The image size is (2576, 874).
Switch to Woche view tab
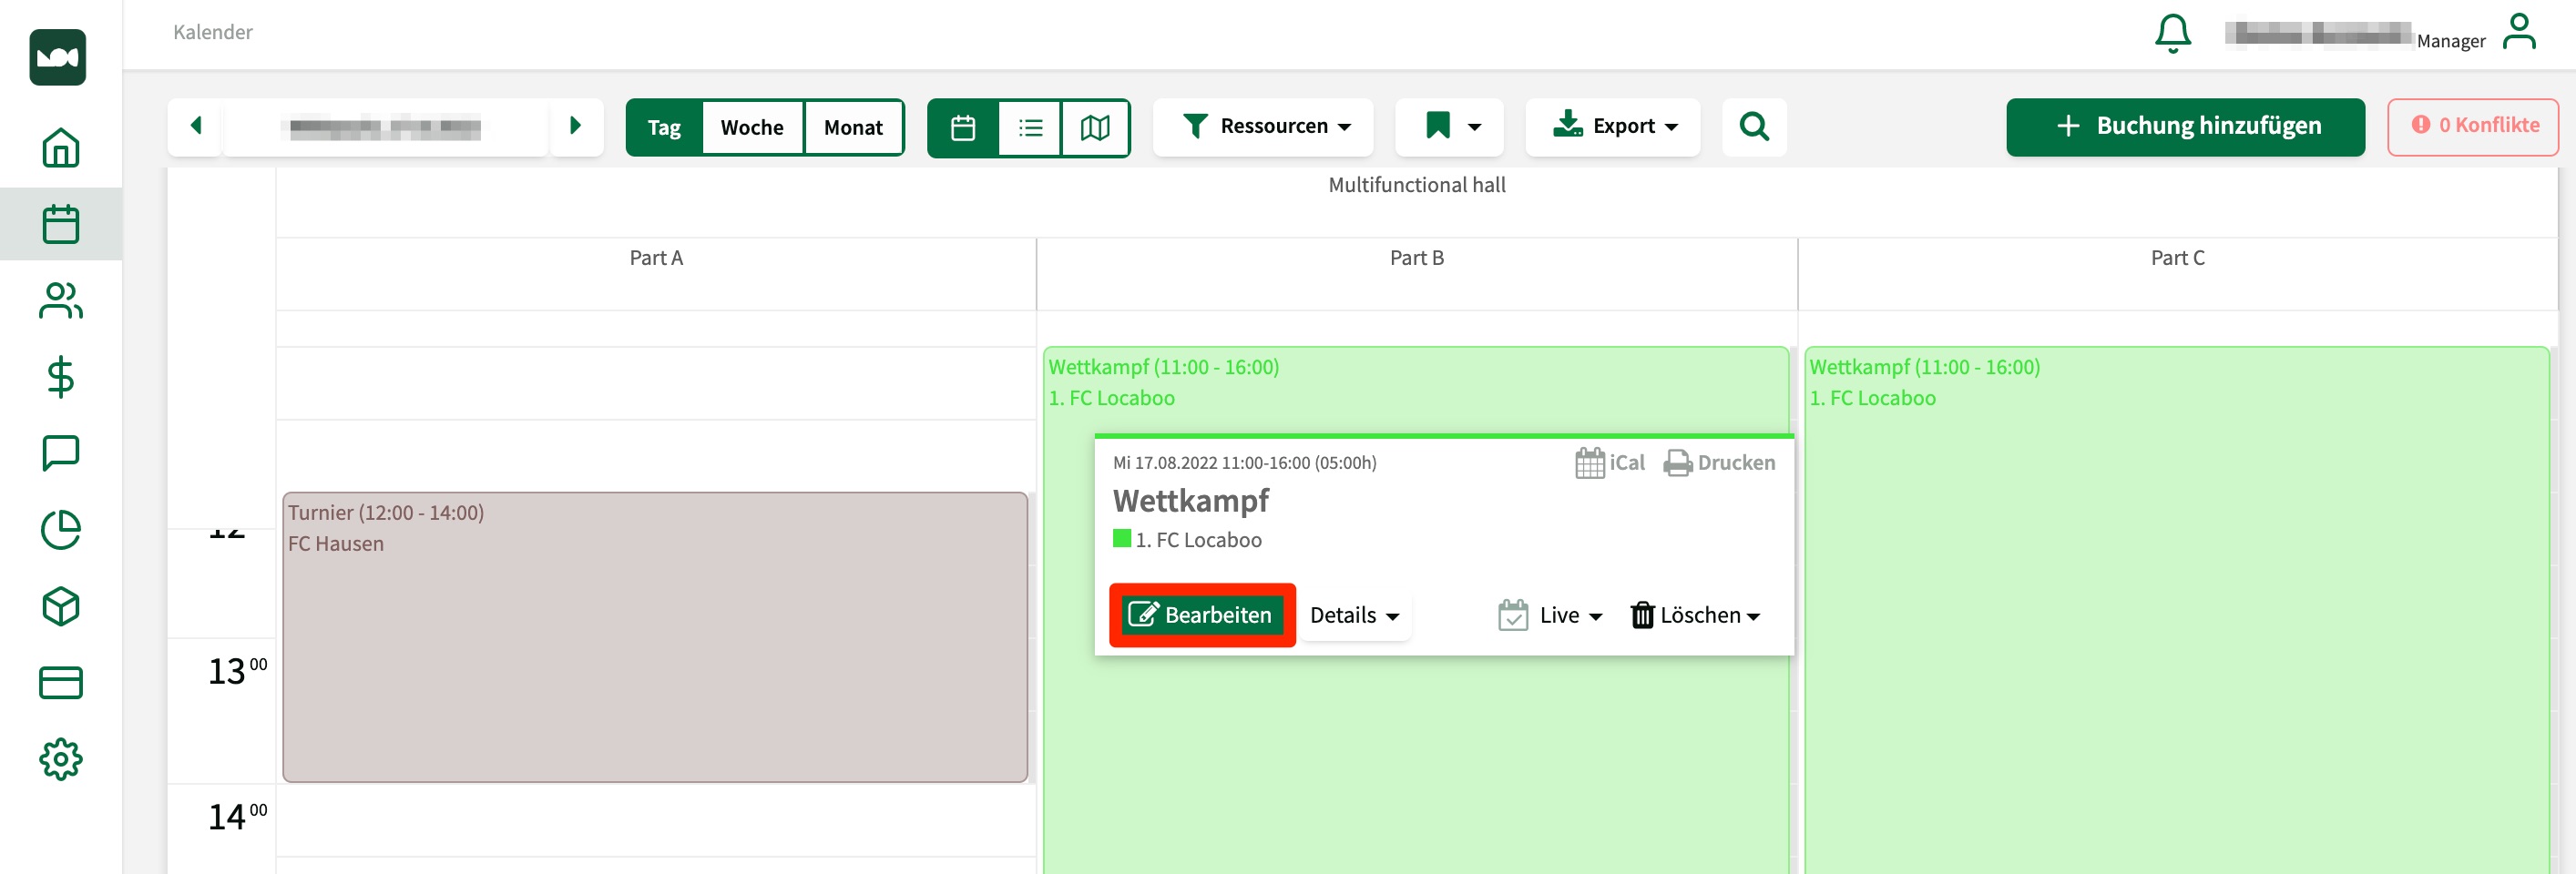(x=752, y=128)
